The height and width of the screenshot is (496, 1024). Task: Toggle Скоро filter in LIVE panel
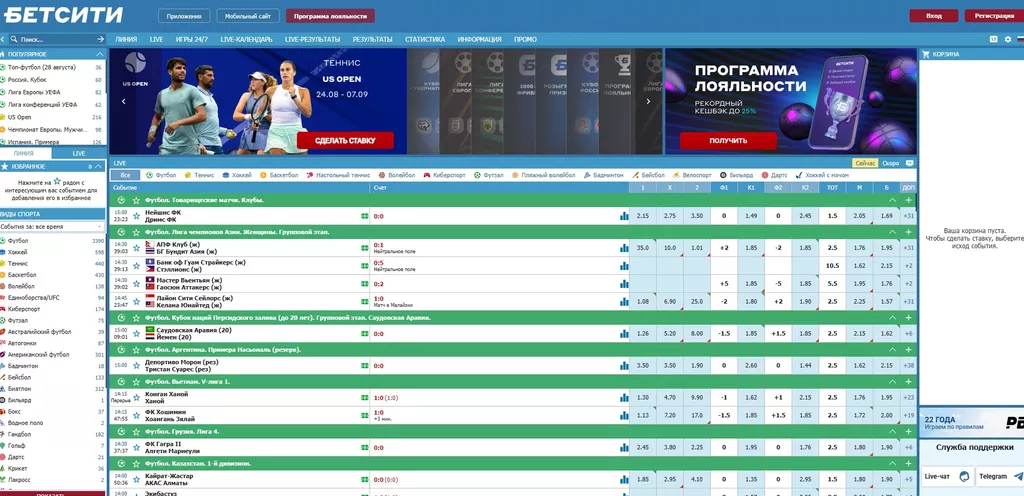[890, 163]
